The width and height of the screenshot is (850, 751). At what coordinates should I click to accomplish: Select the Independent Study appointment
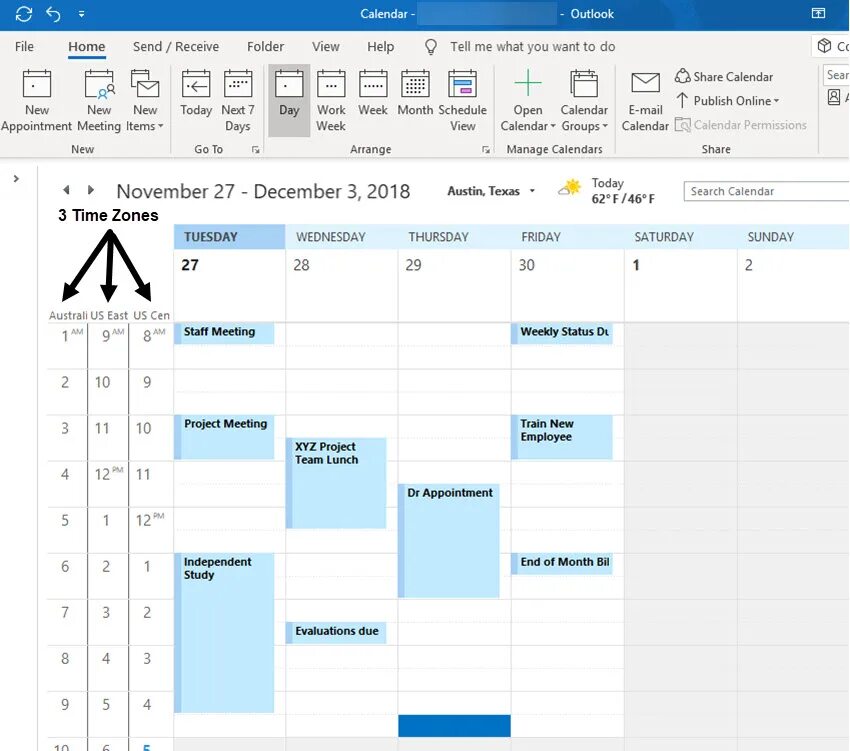pos(224,632)
